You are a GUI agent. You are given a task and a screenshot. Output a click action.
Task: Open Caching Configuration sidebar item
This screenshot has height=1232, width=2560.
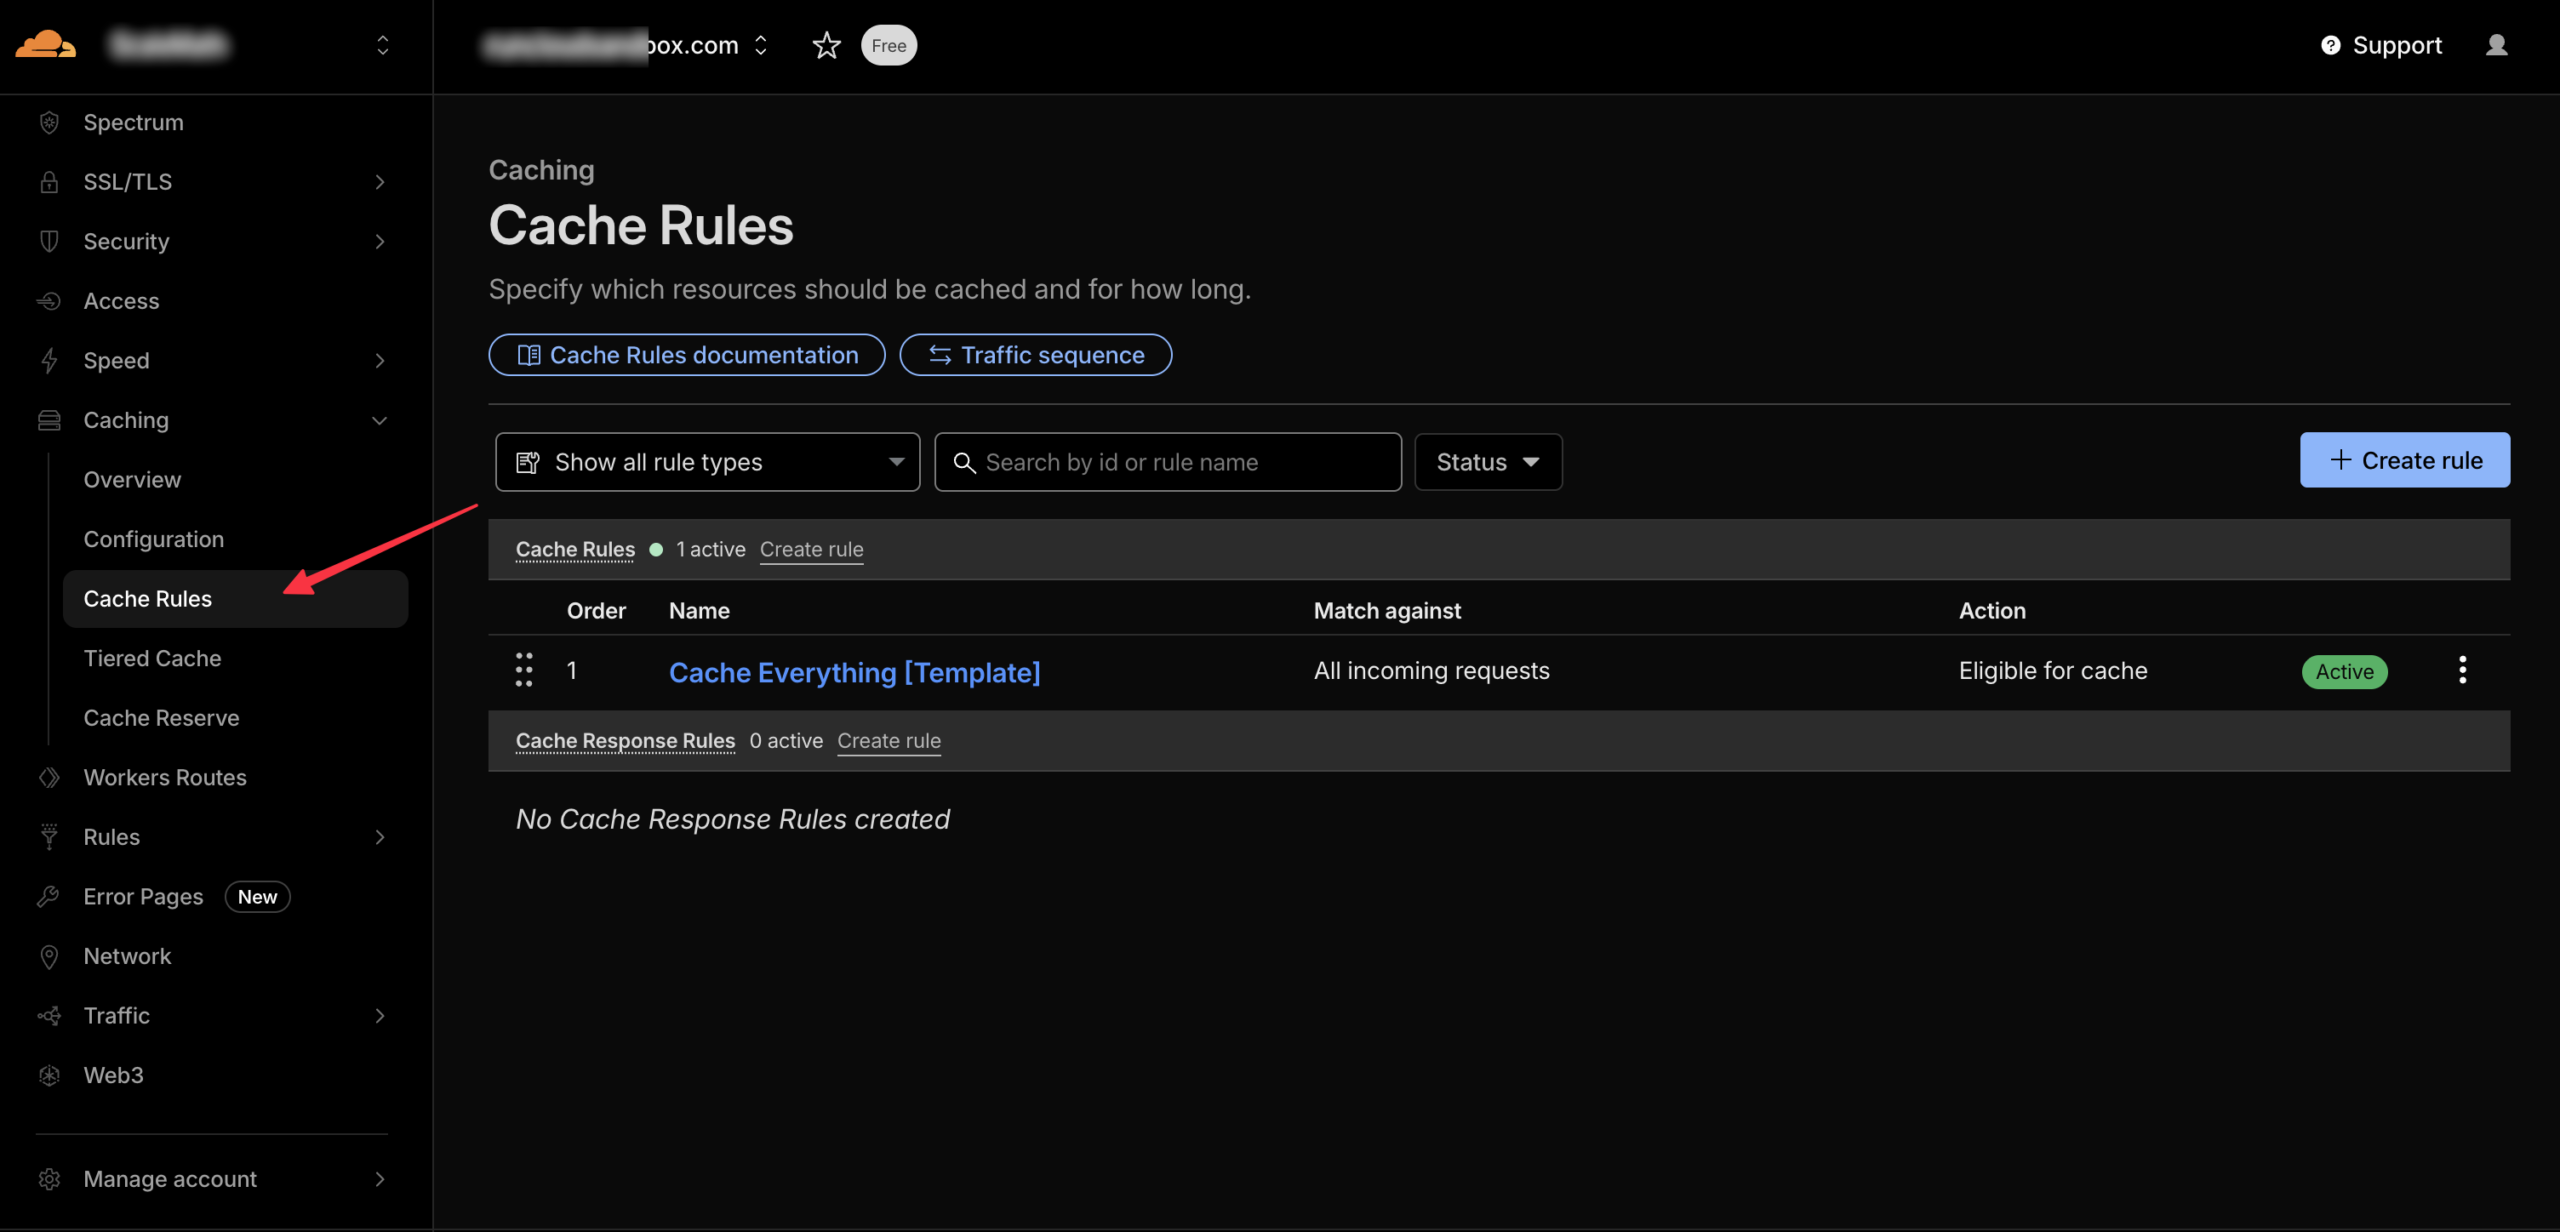[153, 539]
